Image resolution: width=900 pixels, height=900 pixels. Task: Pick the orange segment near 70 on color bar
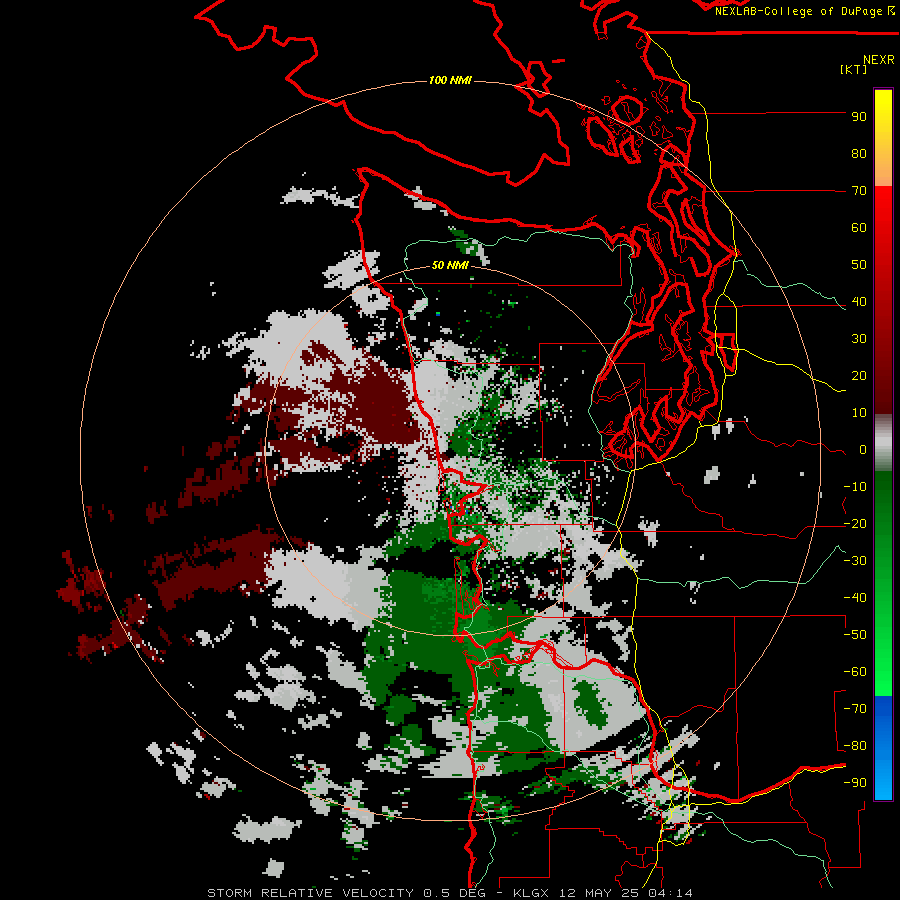click(x=883, y=172)
